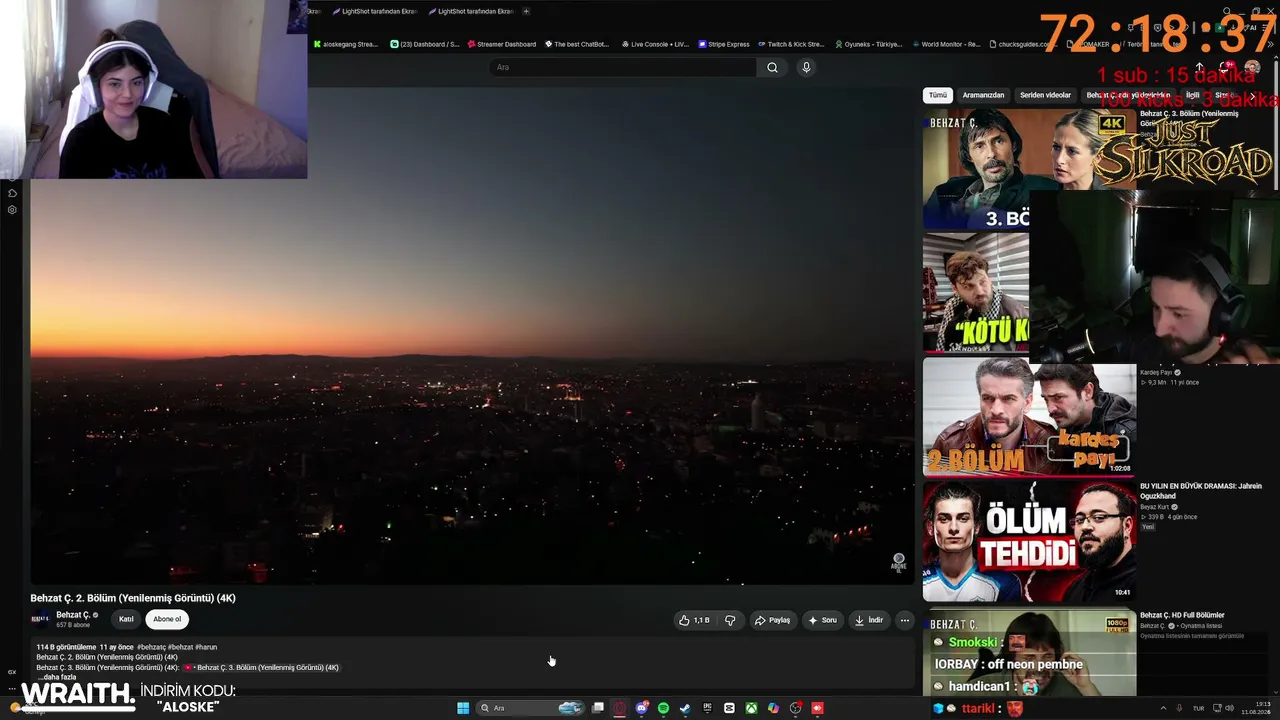The height and width of the screenshot is (720, 1280).
Task: Open the ÖLÜM TEHDİDİ video thumbnail
Action: pos(1029,542)
